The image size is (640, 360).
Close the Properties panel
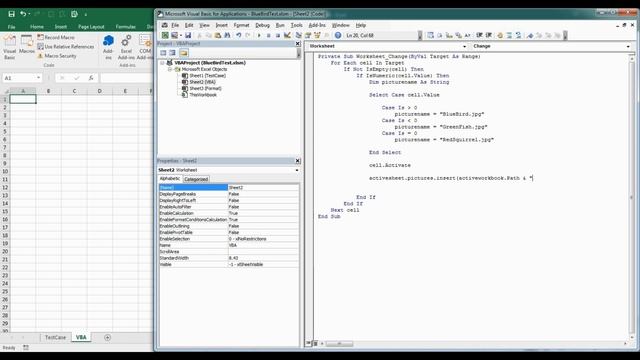click(x=298, y=161)
